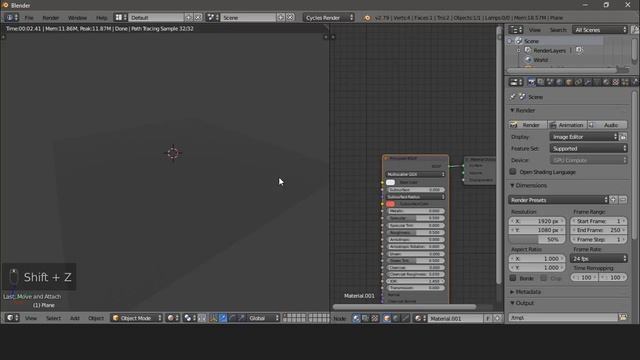
Task: Open the Display Image Editor dropdown
Action: [584, 137]
